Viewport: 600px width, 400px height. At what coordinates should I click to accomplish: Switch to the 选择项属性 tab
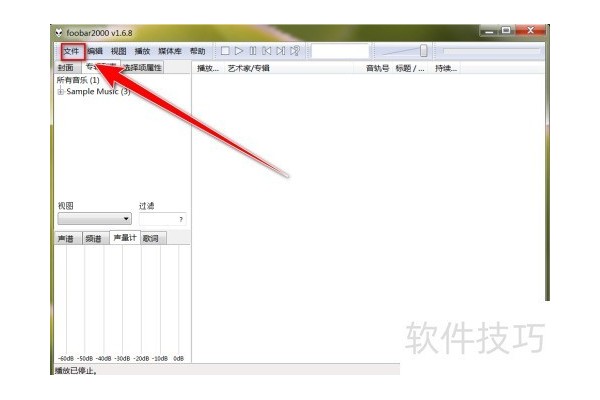pyautogui.click(x=143, y=68)
